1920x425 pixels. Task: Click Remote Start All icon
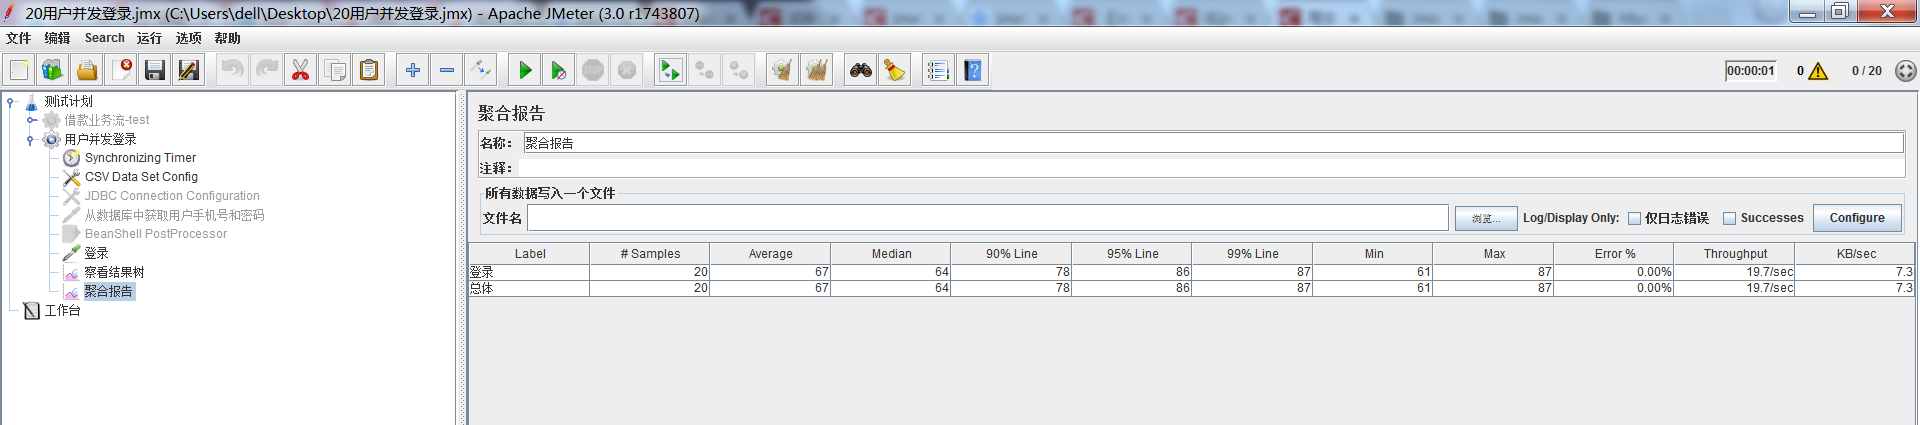(670, 70)
